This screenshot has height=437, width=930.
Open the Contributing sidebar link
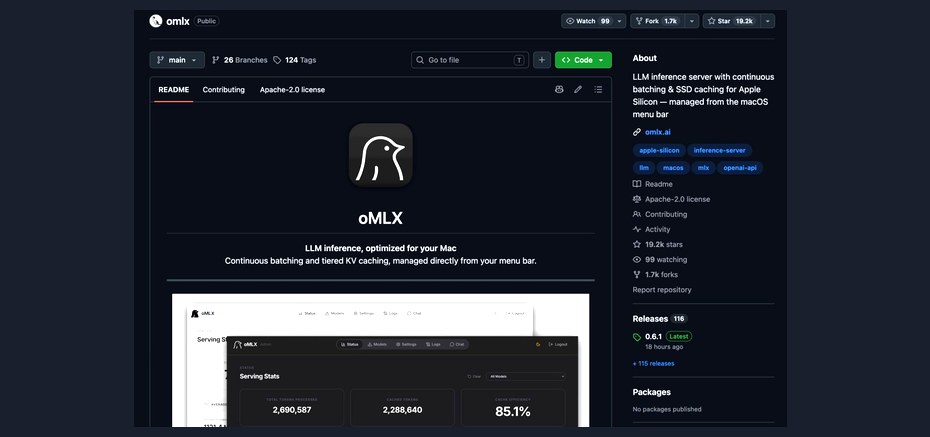660,214
